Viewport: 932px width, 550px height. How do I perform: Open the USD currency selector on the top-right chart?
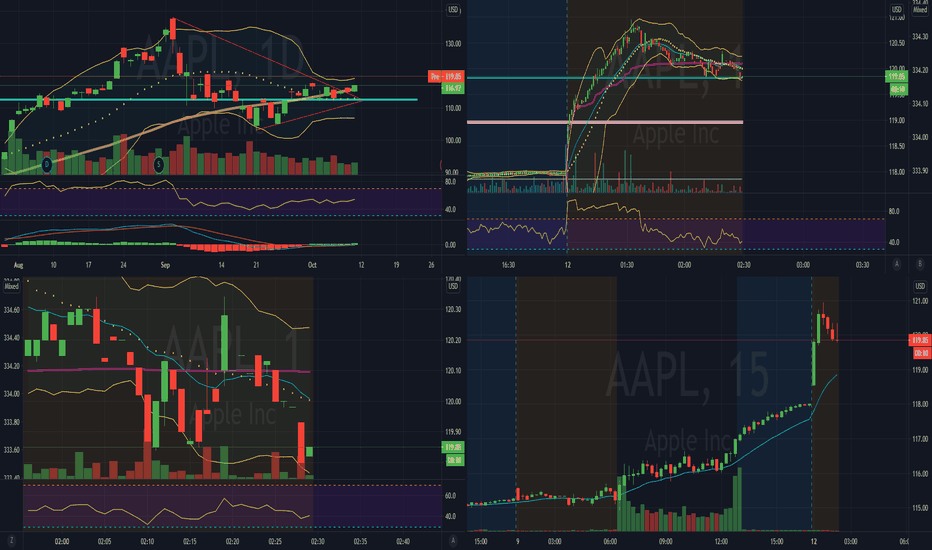[x=896, y=10]
